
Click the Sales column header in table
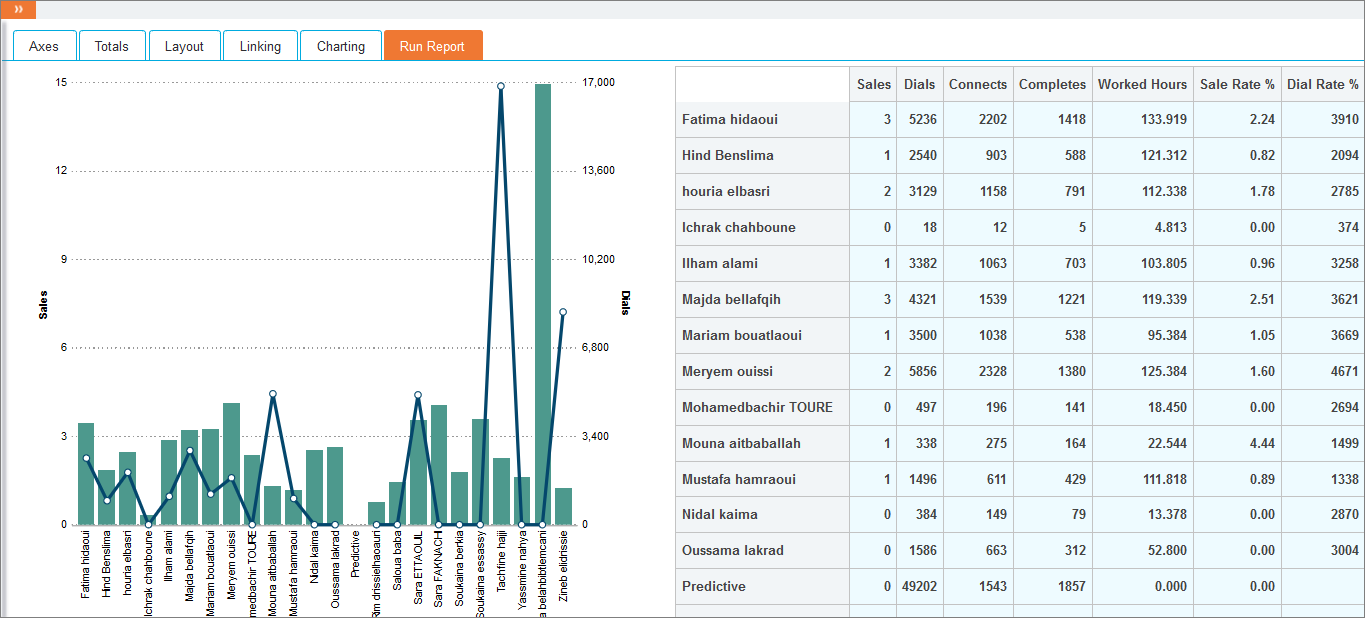[874, 84]
